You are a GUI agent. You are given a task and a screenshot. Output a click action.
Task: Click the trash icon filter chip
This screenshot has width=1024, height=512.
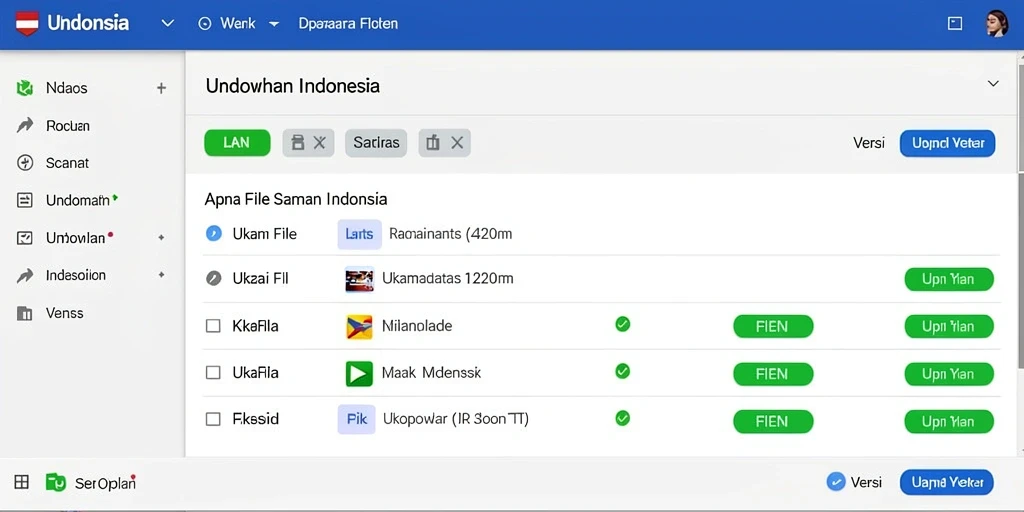(x=433, y=143)
